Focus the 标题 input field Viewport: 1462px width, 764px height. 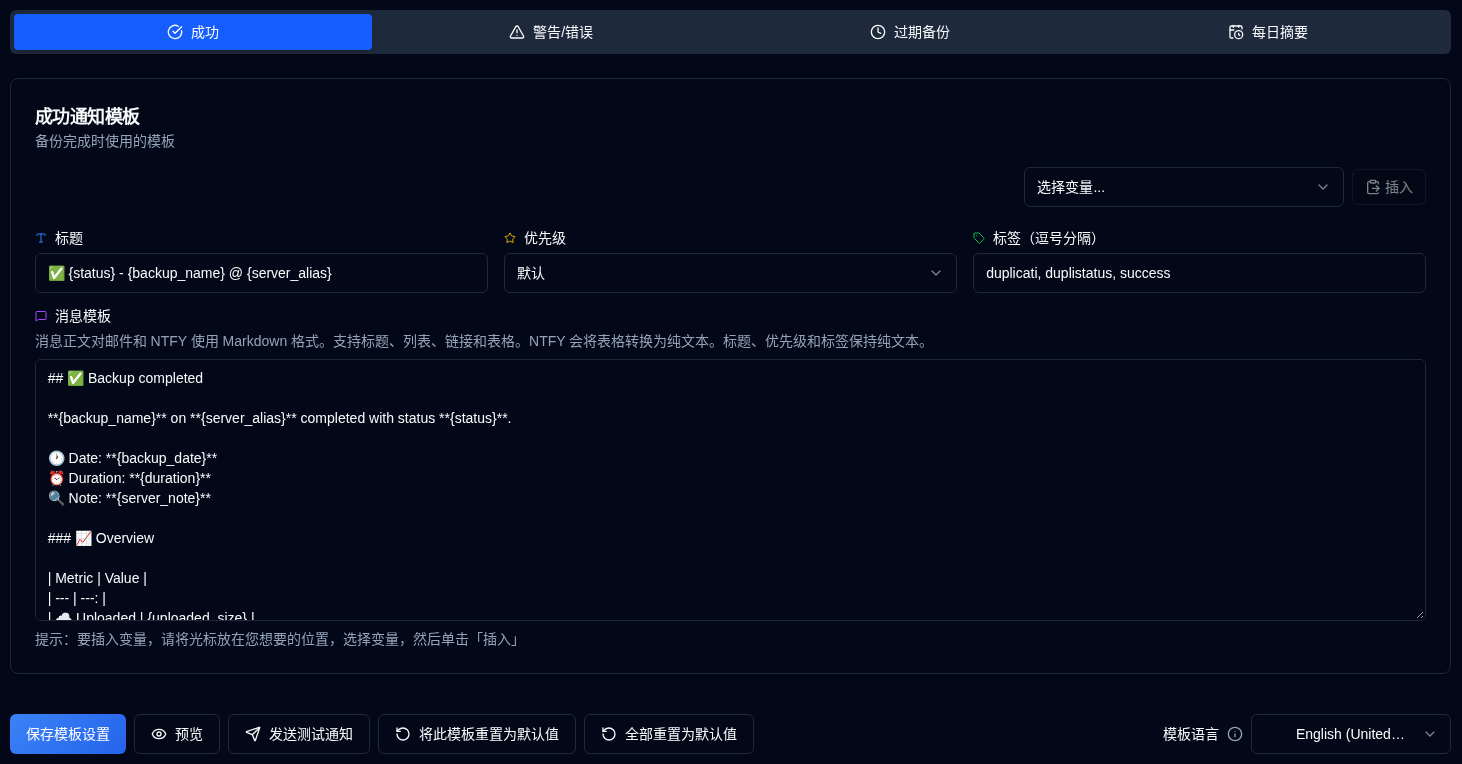pyautogui.click(x=261, y=273)
